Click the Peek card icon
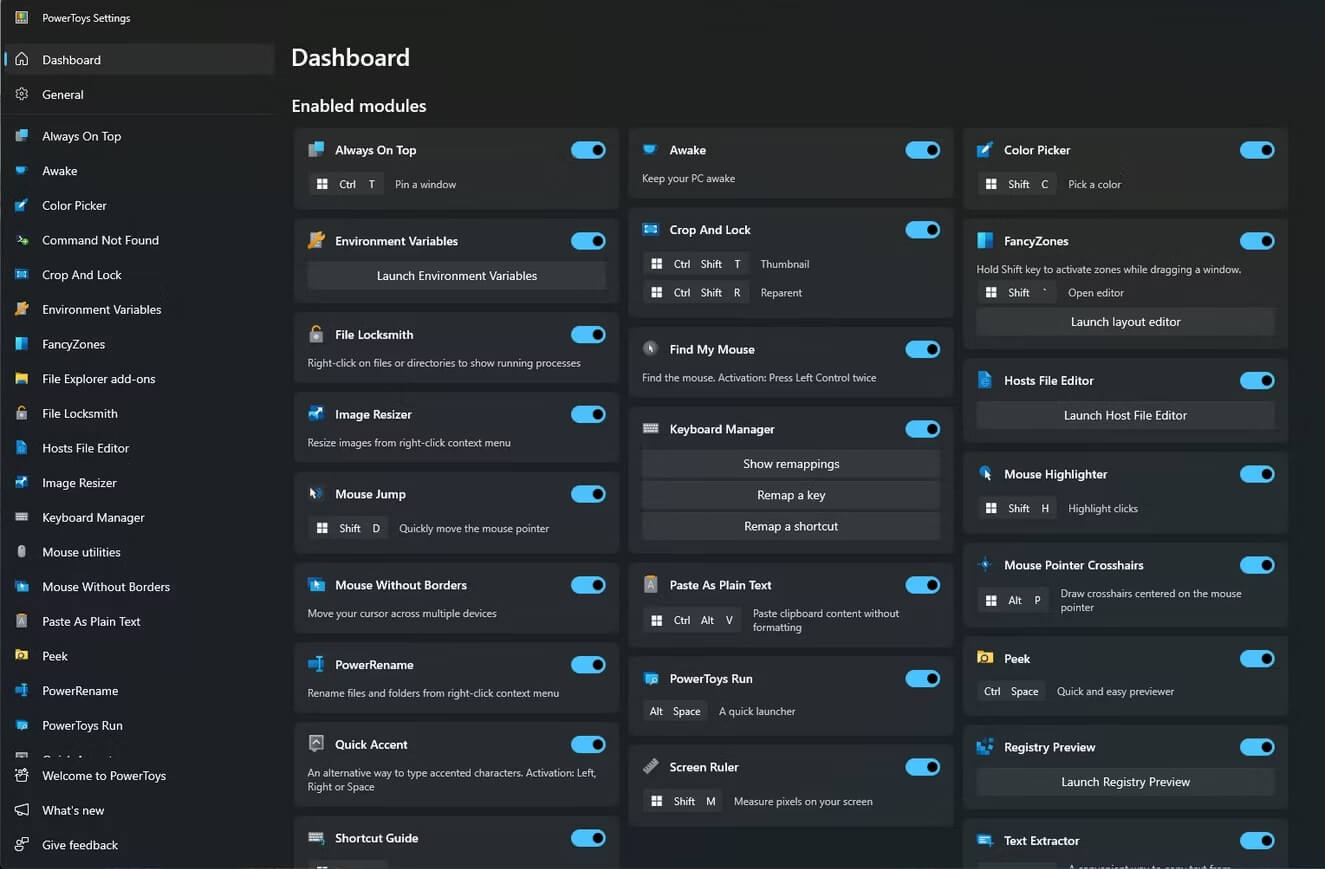This screenshot has width=1325, height=869. pos(985,659)
